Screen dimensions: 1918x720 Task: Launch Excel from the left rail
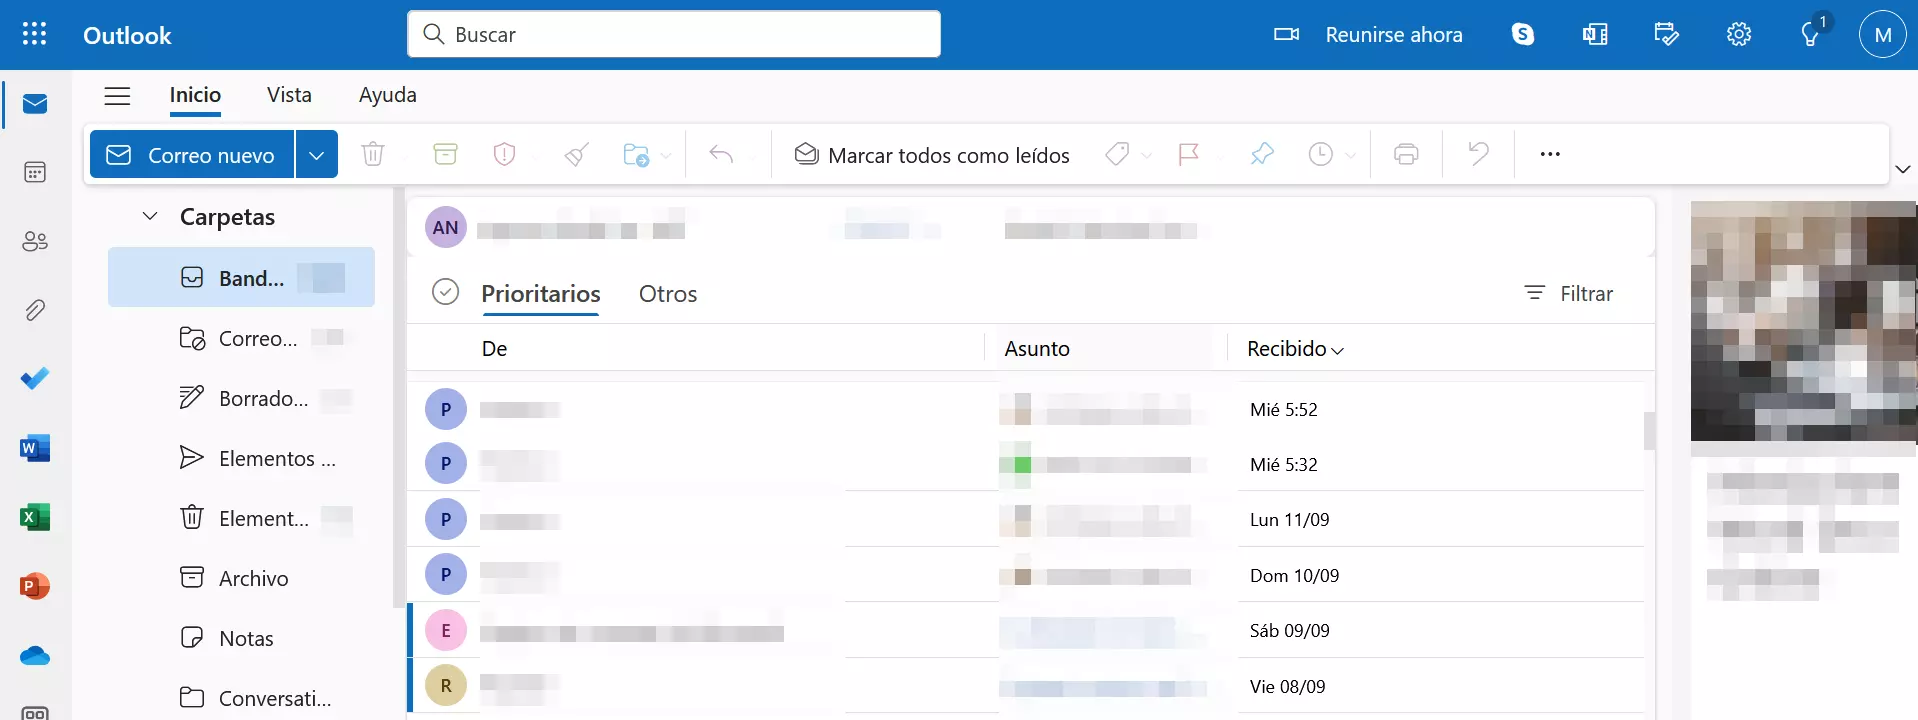[35, 517]
